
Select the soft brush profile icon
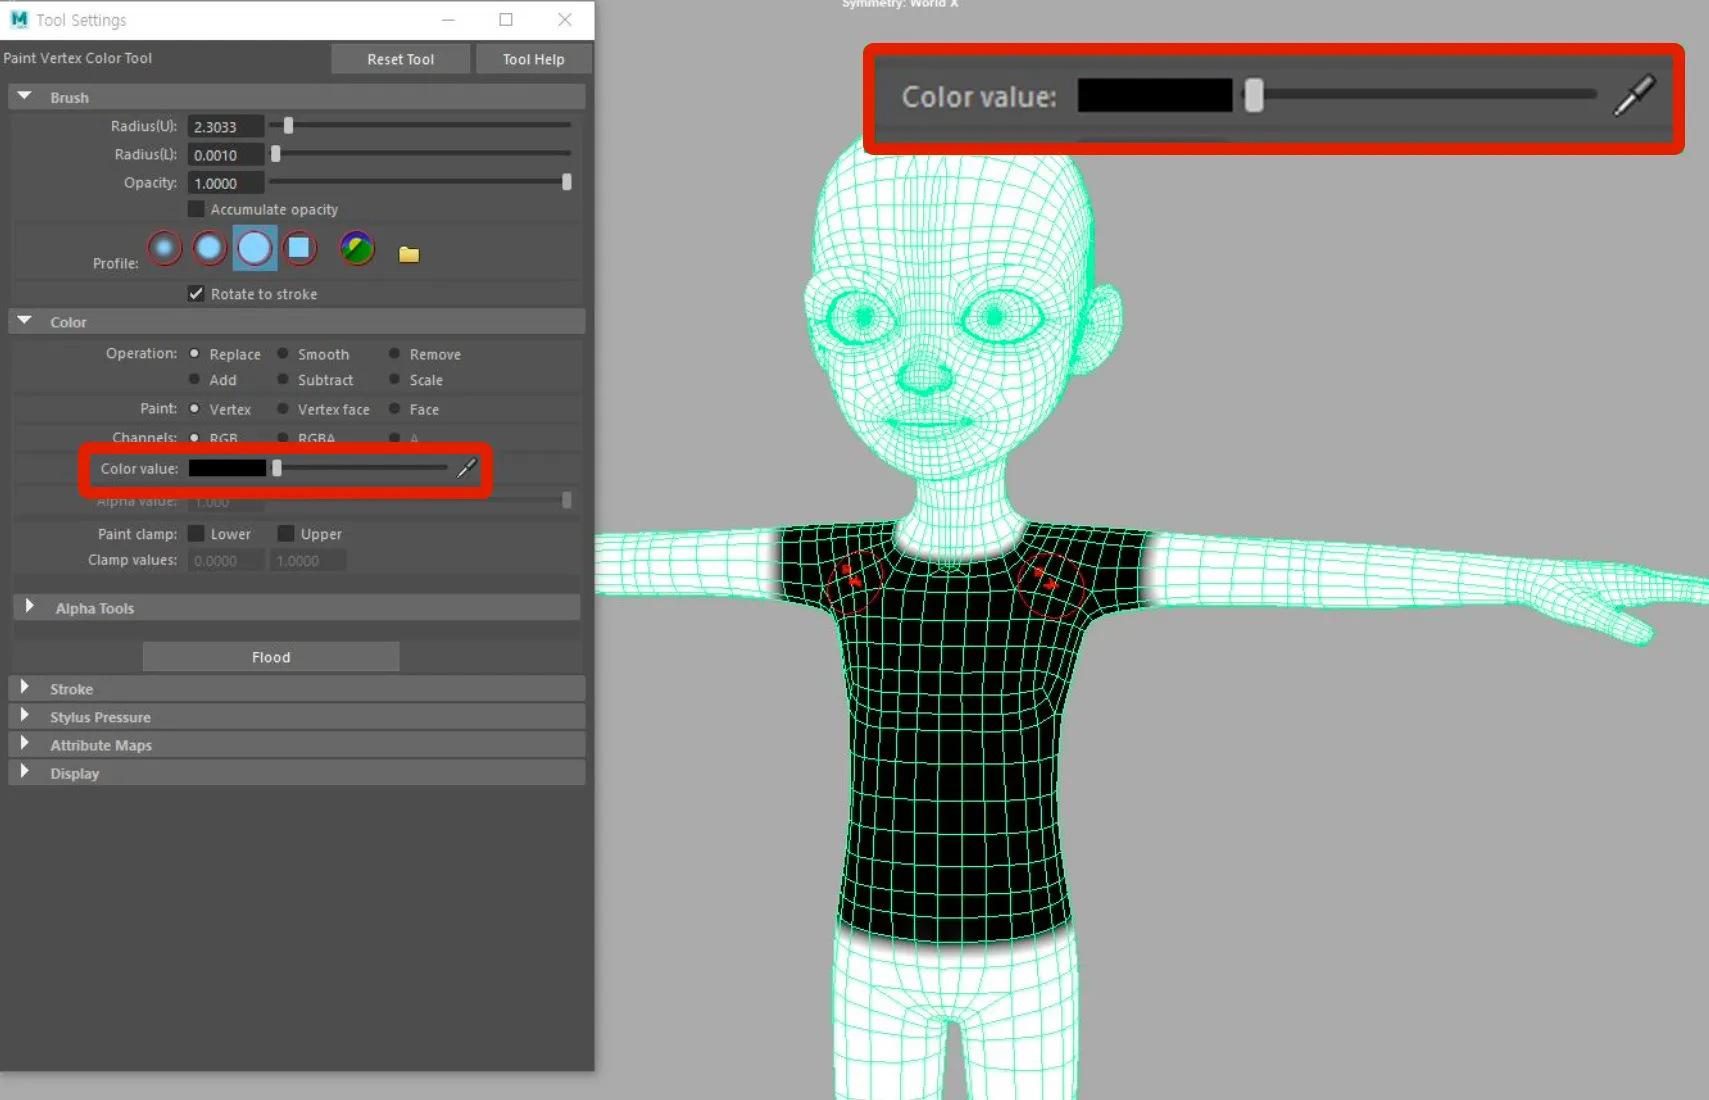tap(209, 248)
